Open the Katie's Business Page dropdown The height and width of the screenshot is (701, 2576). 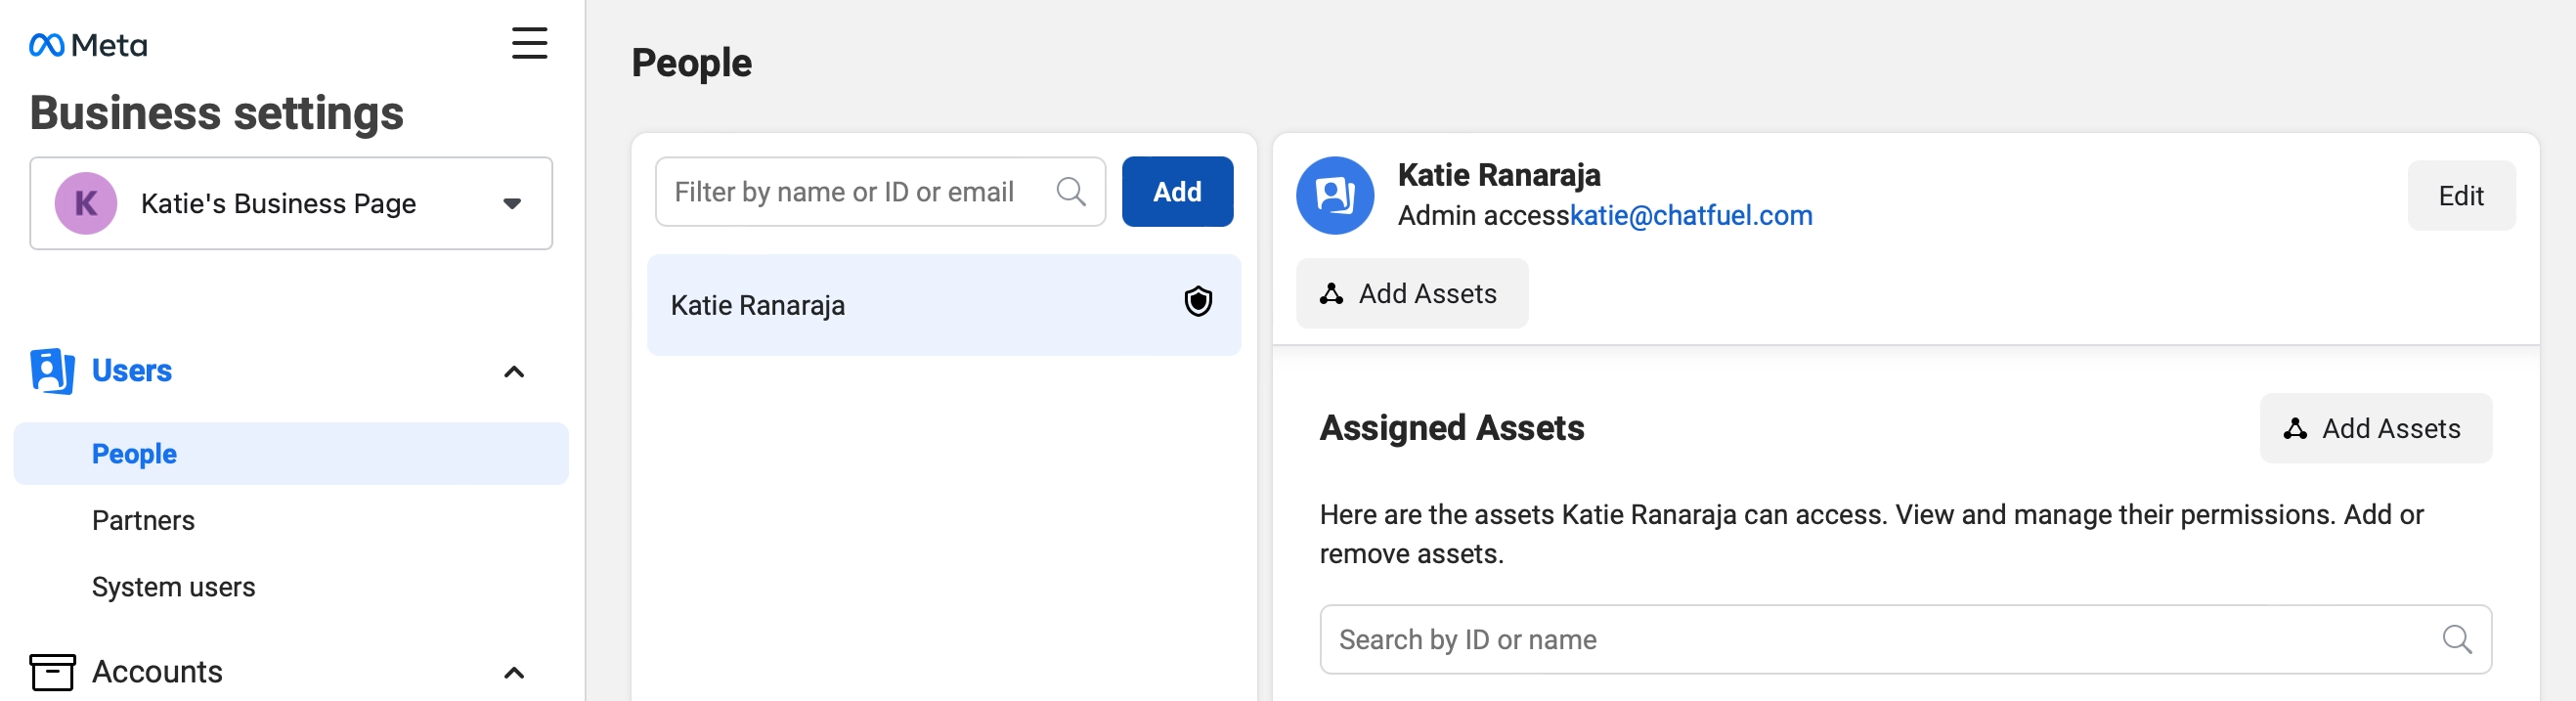click(x=291, y=203)
